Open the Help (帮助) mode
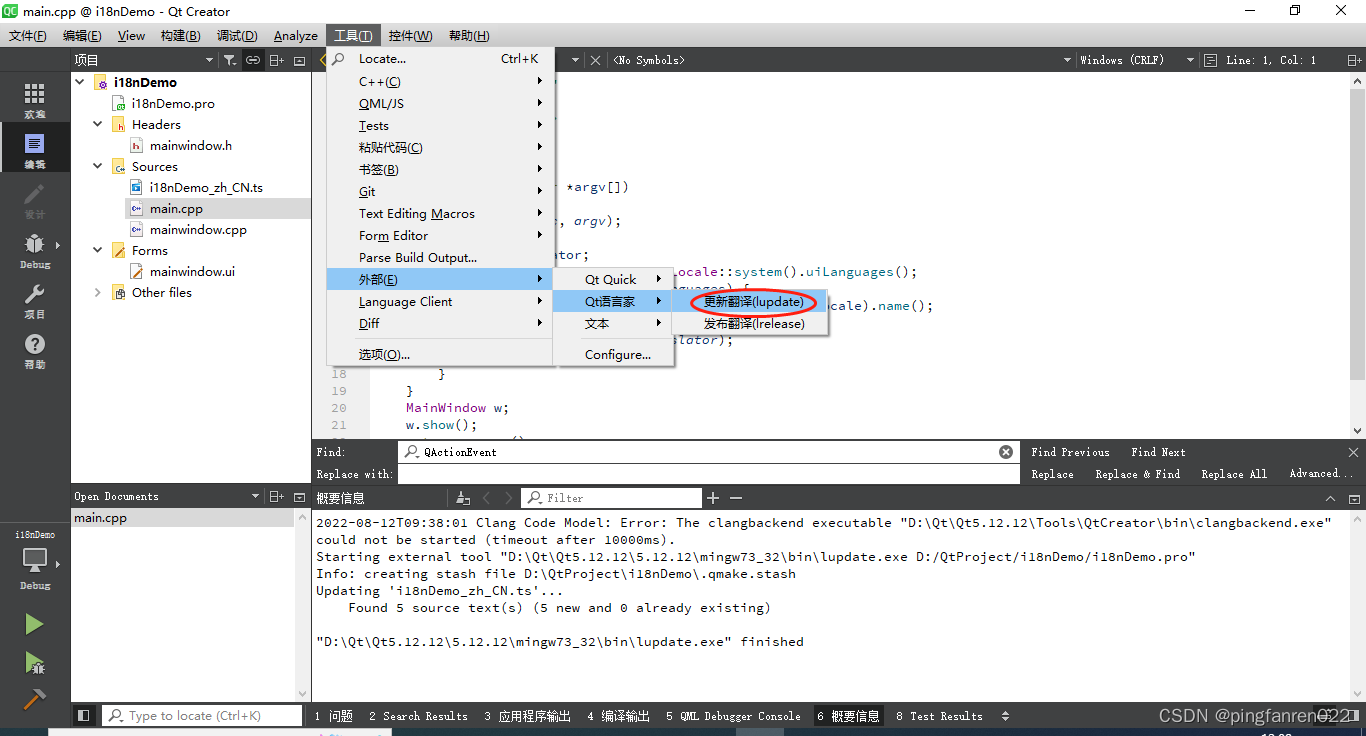The height and width of the screenshot is (736, 1366). coord(35,350)
